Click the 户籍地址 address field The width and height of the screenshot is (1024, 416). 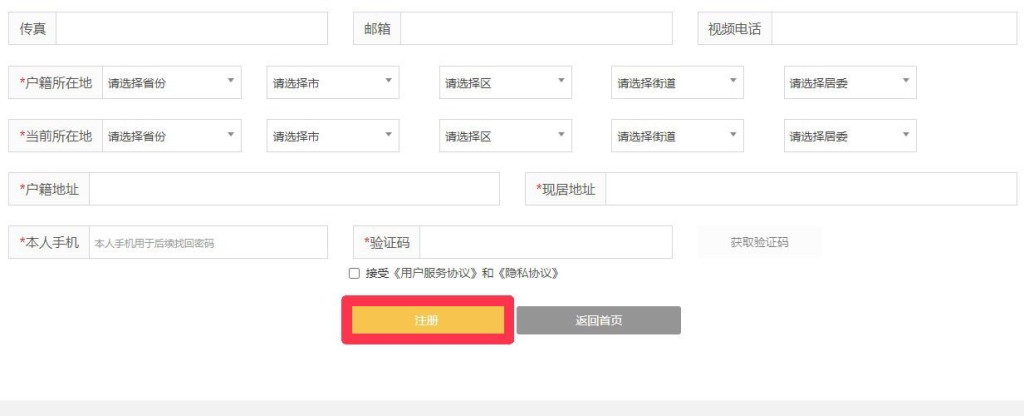[294, 189]
